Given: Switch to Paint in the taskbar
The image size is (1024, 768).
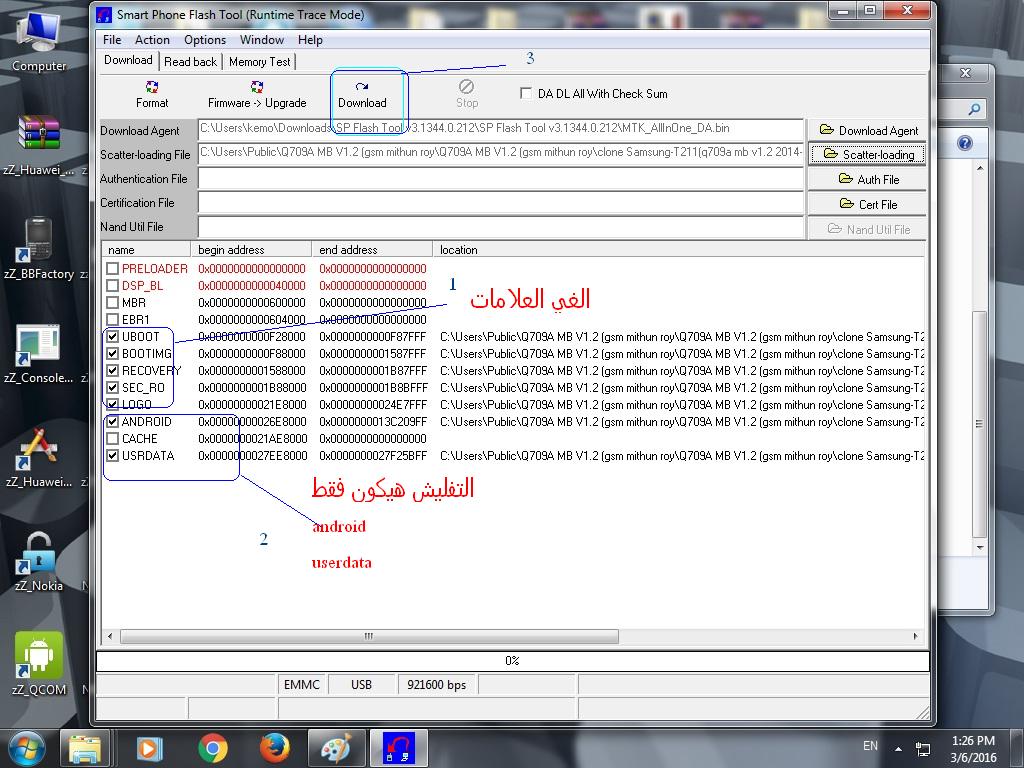Looking at the screenshot, I should coord(336,748).
